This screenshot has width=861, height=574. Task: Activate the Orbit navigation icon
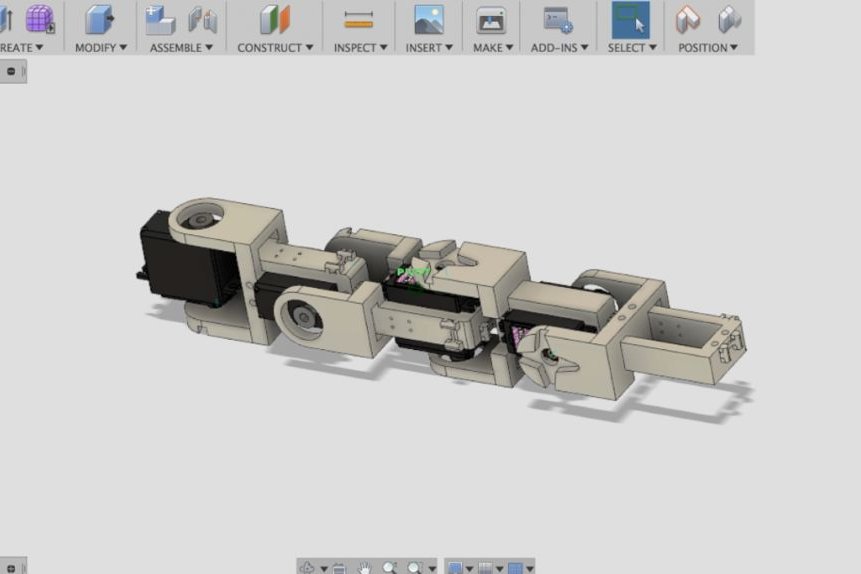[308, 567]
